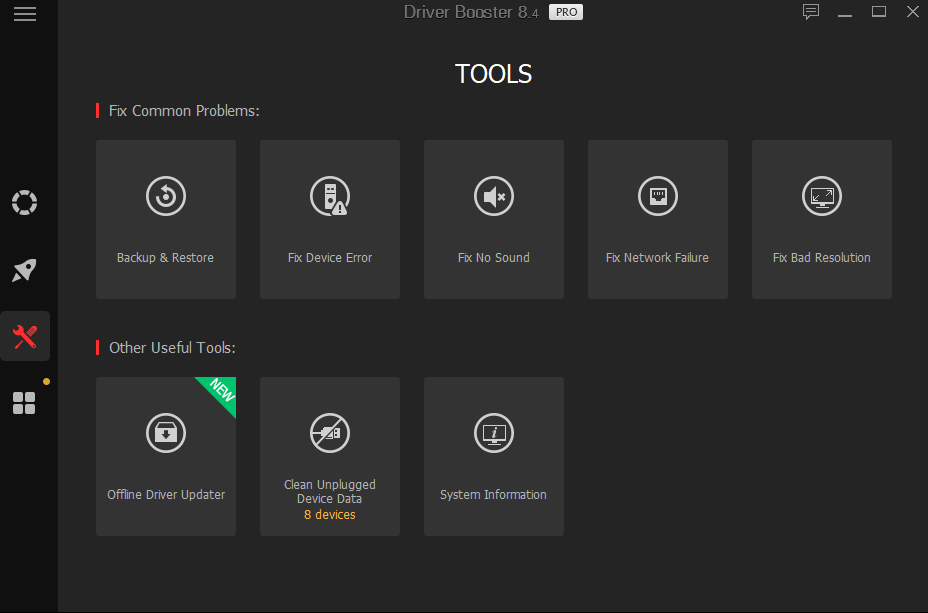The height and width of the screenshot is (613, 928).
Task: Open the Scan section in sidebar
Action: [24, 202]
